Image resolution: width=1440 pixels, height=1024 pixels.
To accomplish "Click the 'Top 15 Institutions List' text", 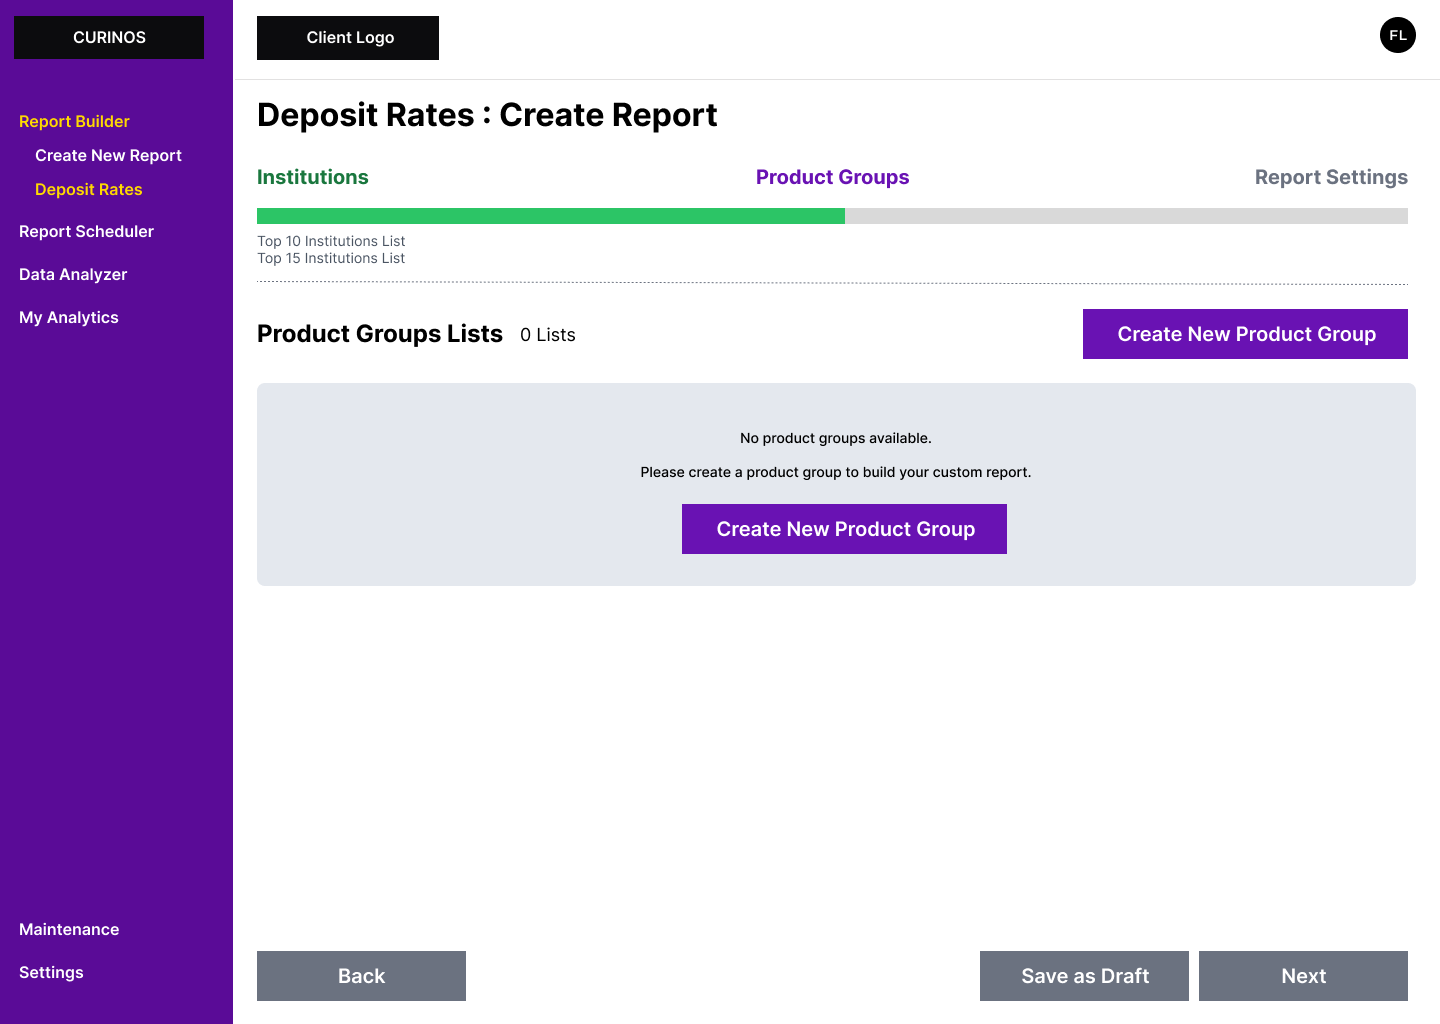I will point(331,258).
